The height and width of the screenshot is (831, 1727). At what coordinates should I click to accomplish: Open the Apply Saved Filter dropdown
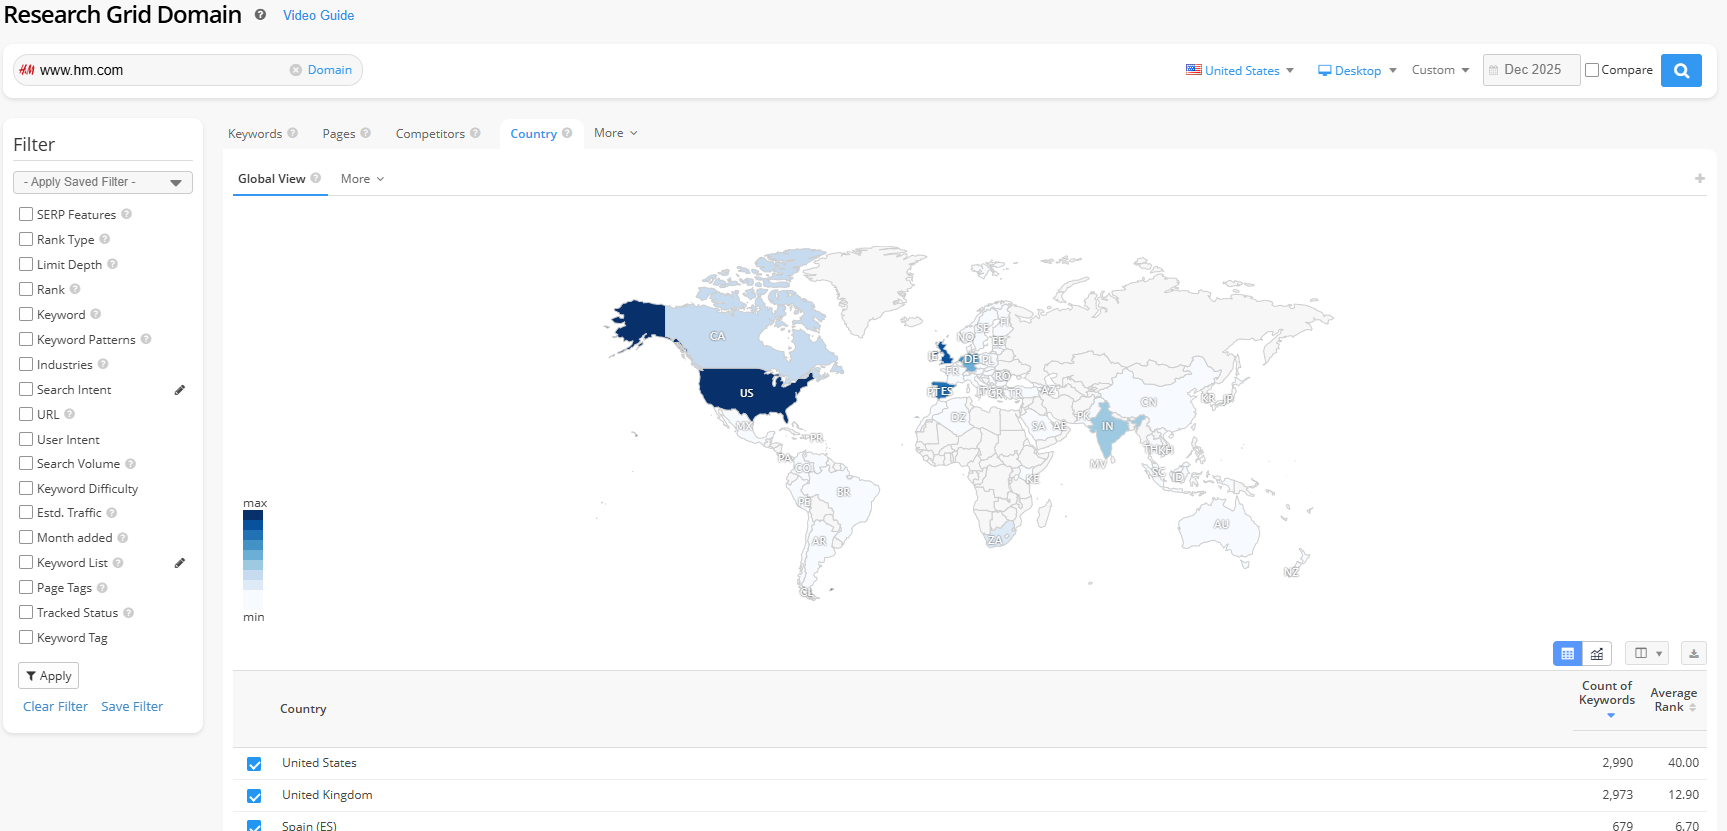click(102, 182)
